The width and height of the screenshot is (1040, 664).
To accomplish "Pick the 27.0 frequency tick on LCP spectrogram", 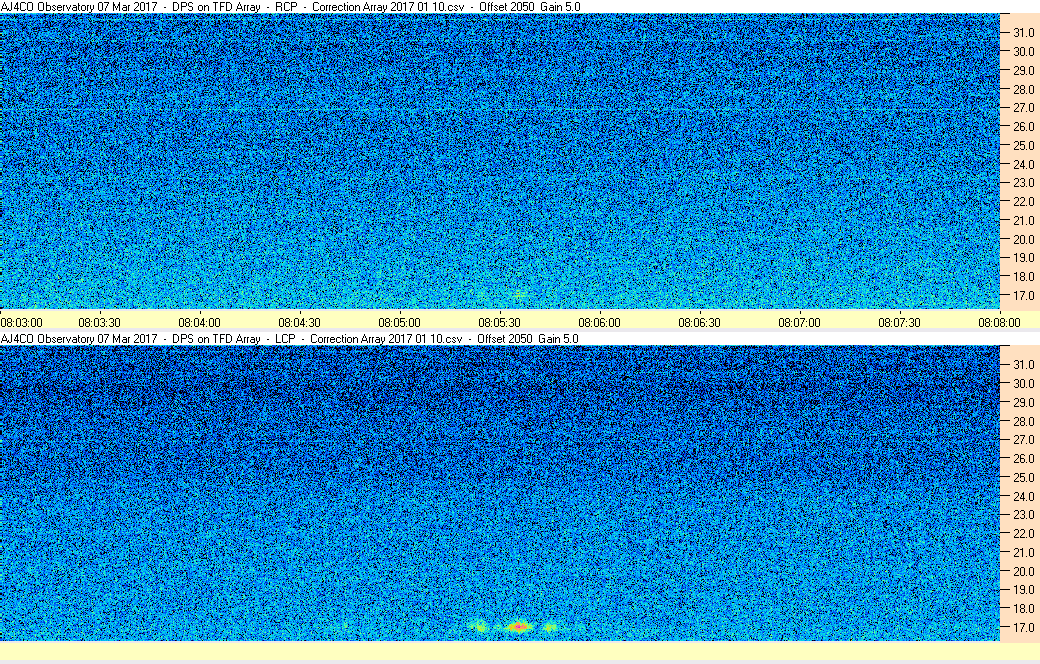I will (1023, 440).
